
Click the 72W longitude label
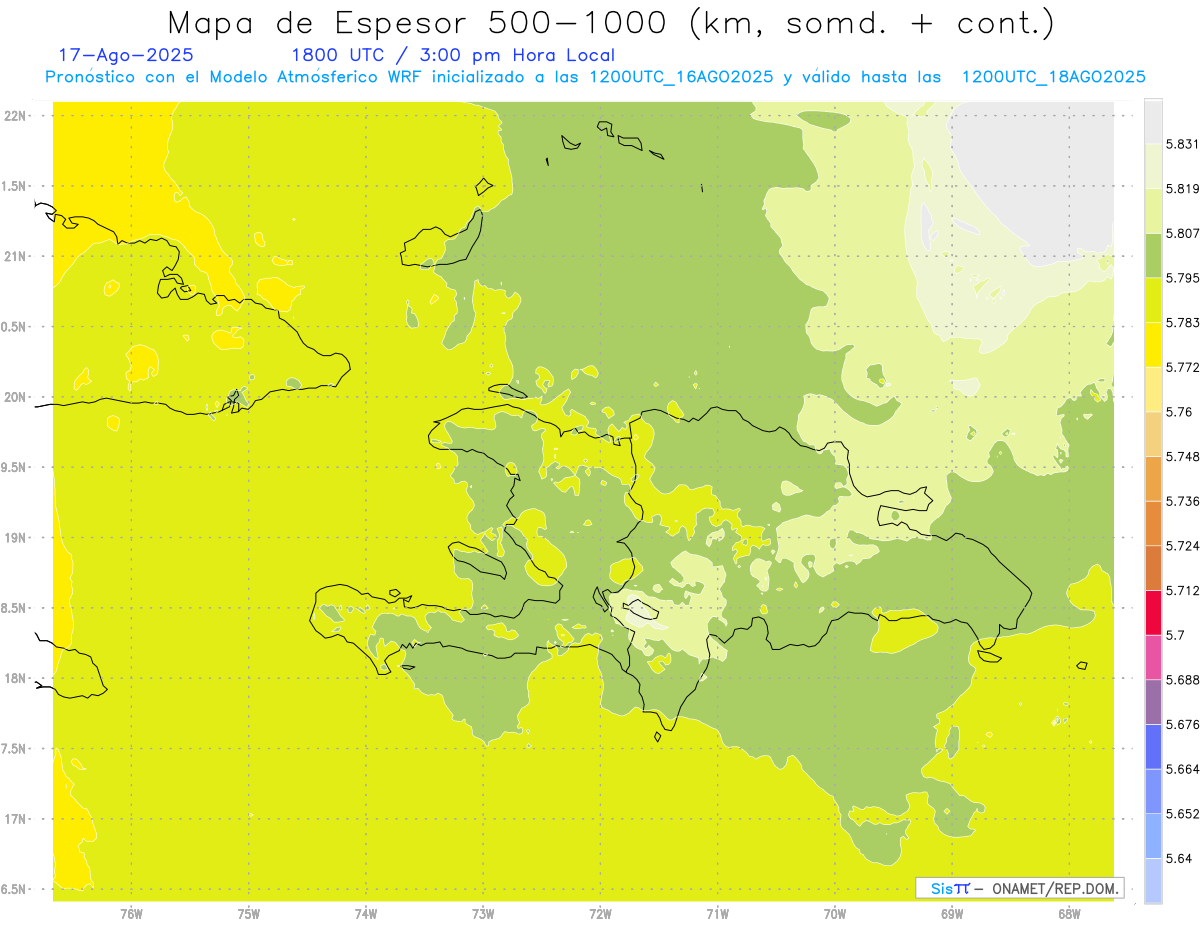600,913
